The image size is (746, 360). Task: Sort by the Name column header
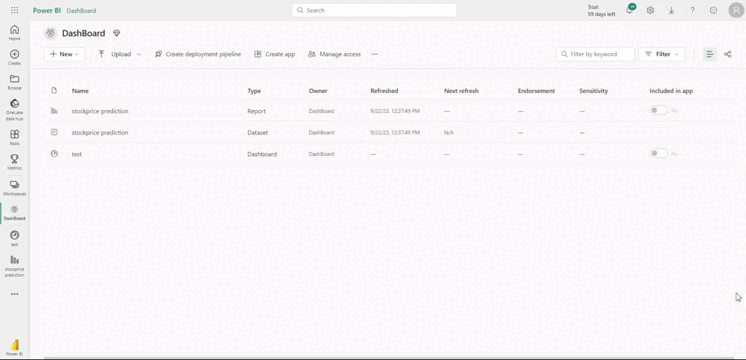(x=80, y=91)
